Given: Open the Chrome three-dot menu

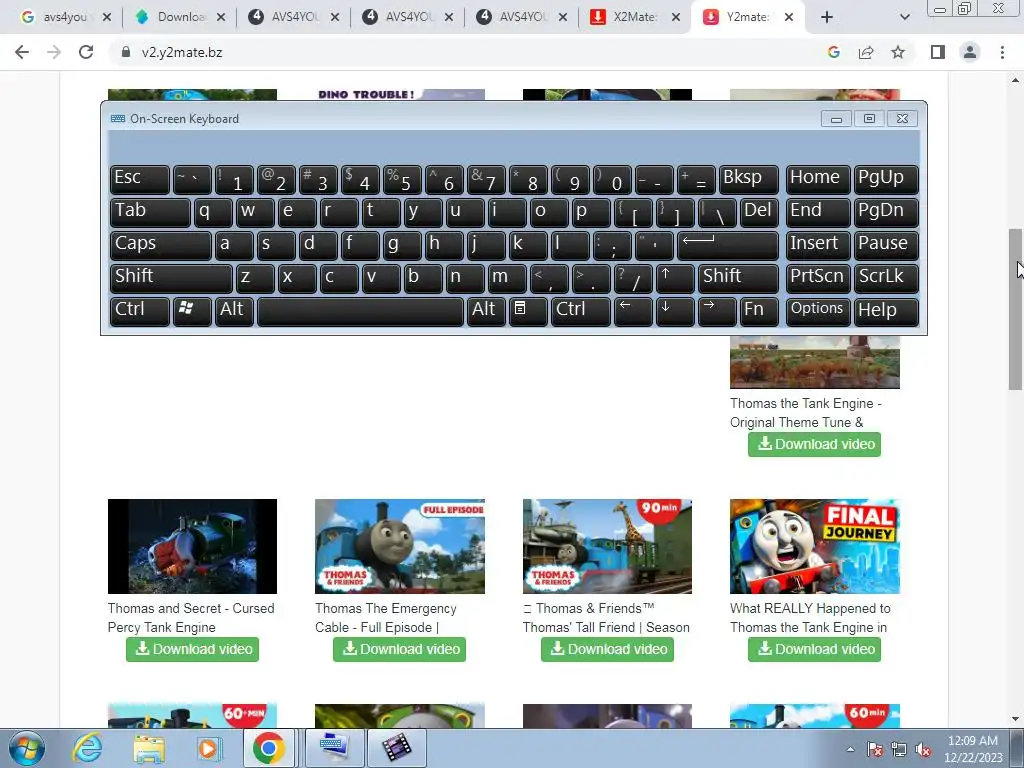Looking at the screenshot, I should 1002,52.
